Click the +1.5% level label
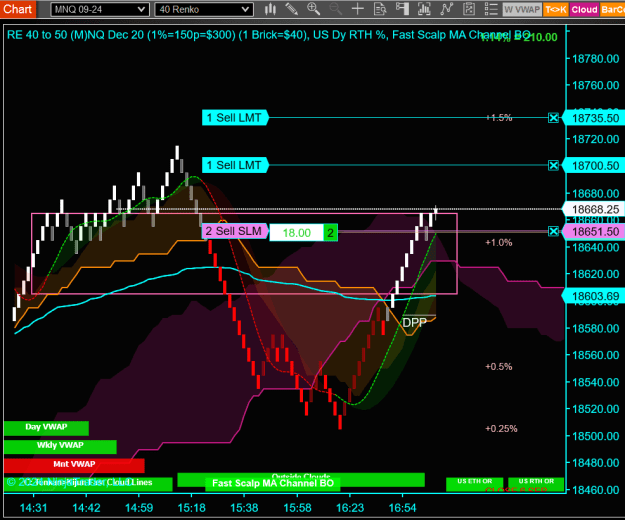 coord(499,118)
